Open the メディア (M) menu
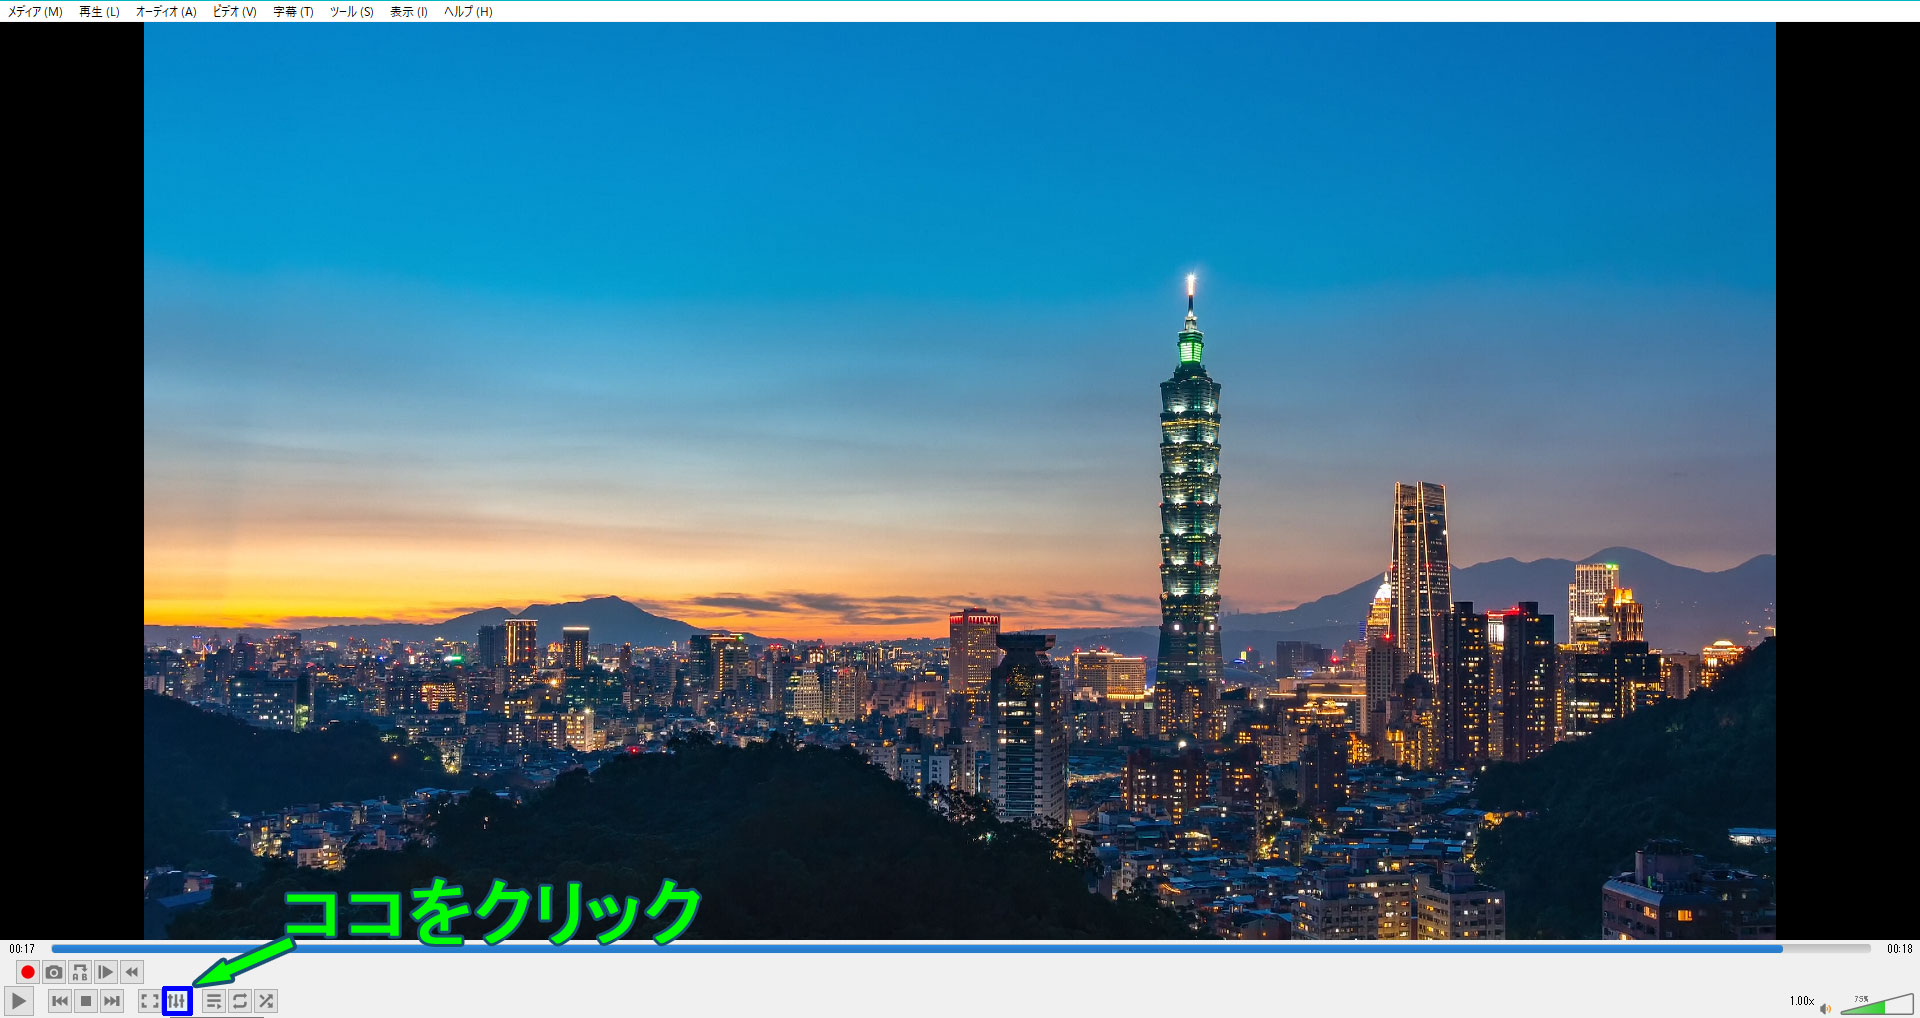This screenshot has width=1920, height=1018. pyautogui.click(x=35, y=12)
